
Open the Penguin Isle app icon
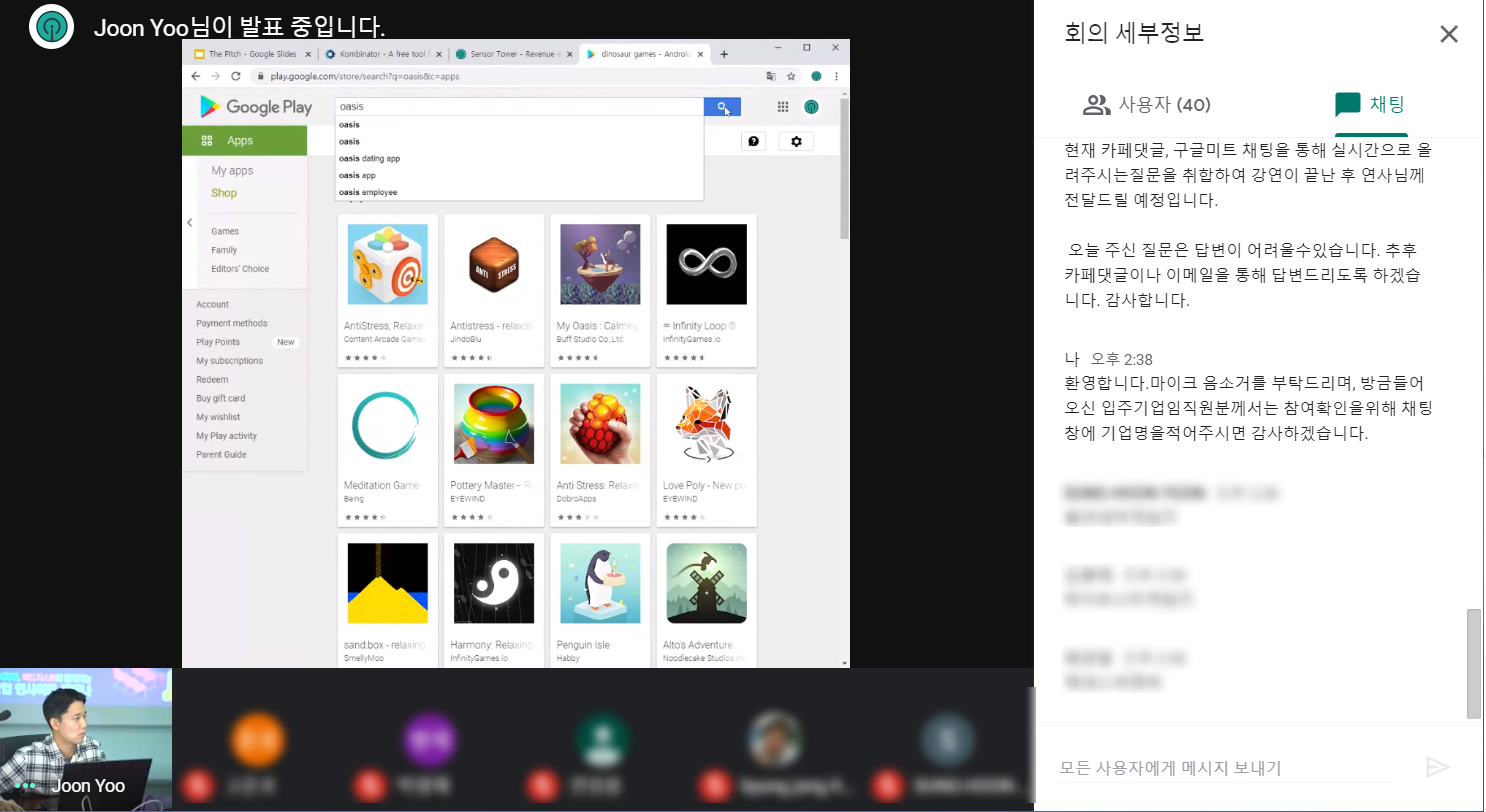[600, 584]
